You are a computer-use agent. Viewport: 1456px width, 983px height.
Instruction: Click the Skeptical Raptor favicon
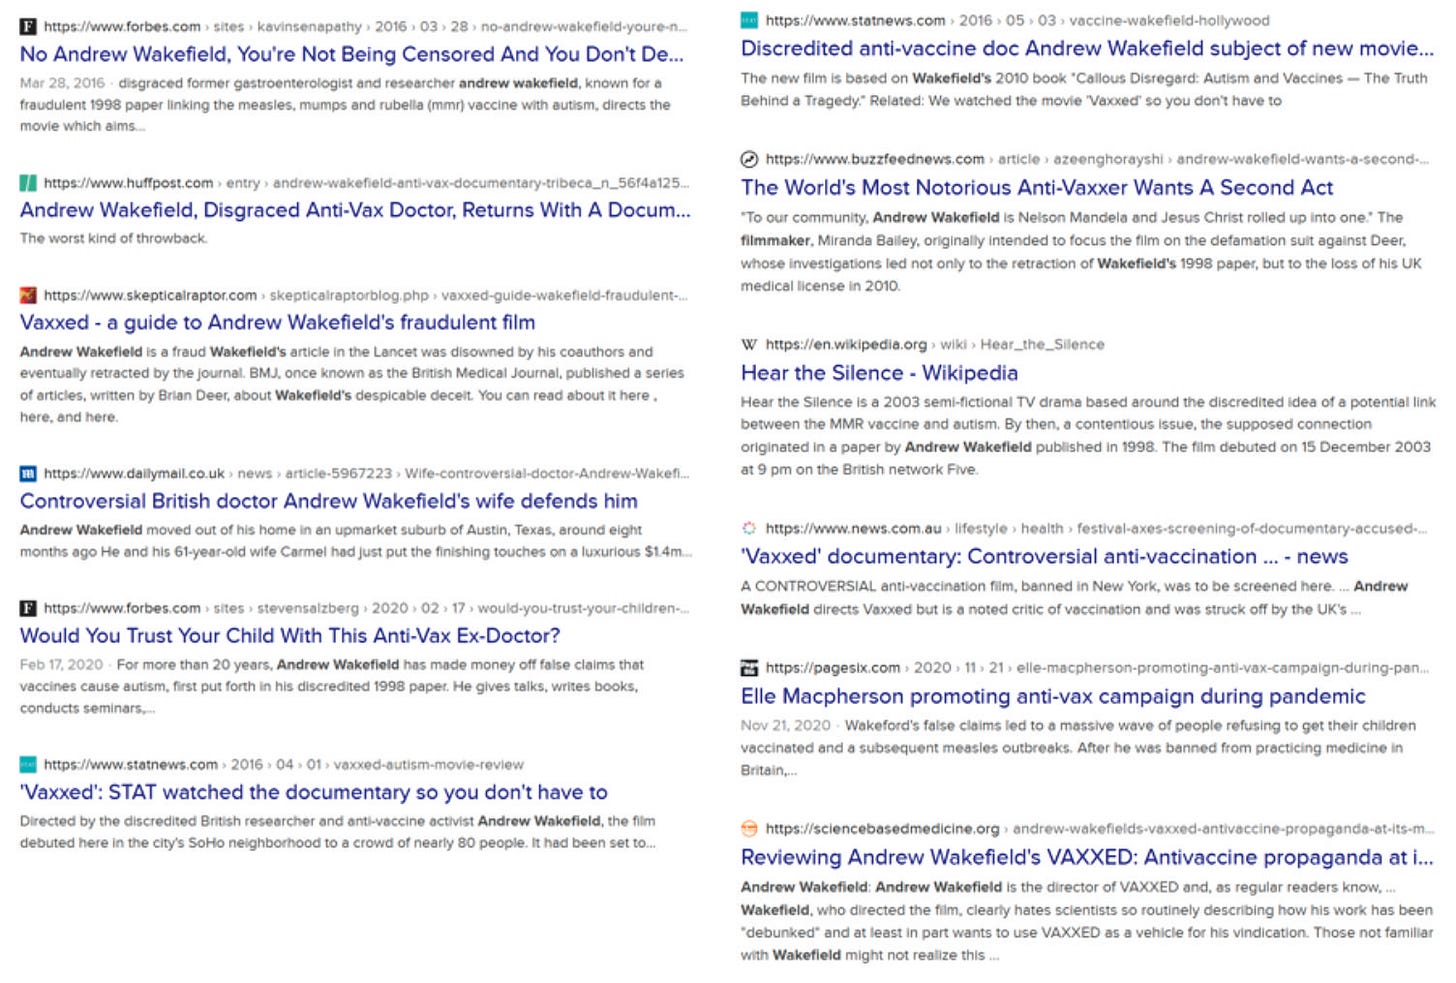pos(28,295)
